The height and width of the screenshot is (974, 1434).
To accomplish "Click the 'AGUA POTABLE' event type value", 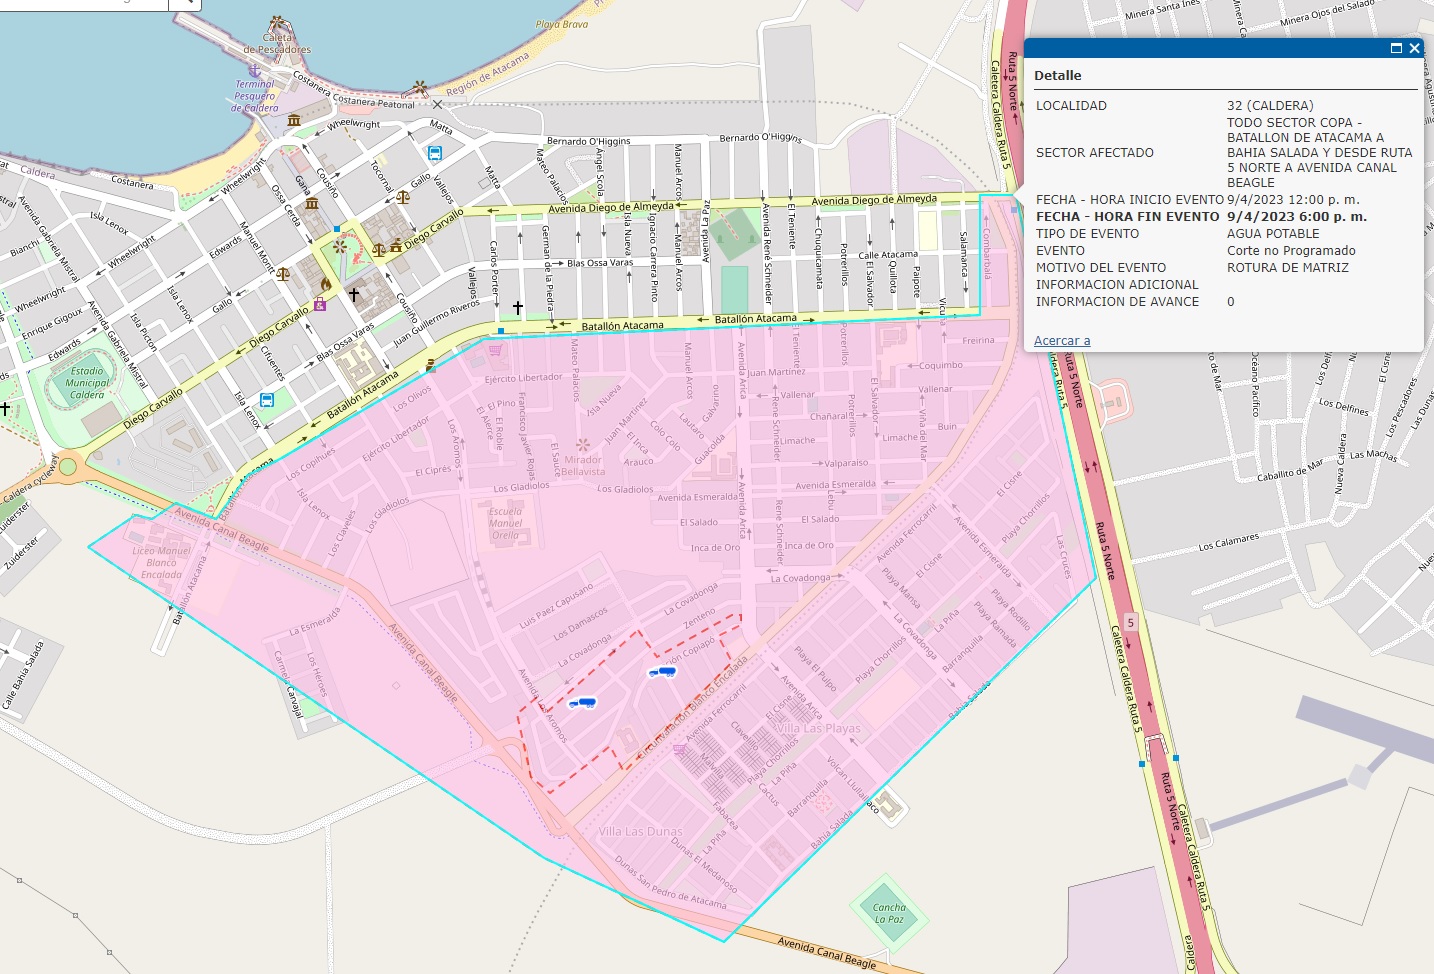I will (1273, 234).
